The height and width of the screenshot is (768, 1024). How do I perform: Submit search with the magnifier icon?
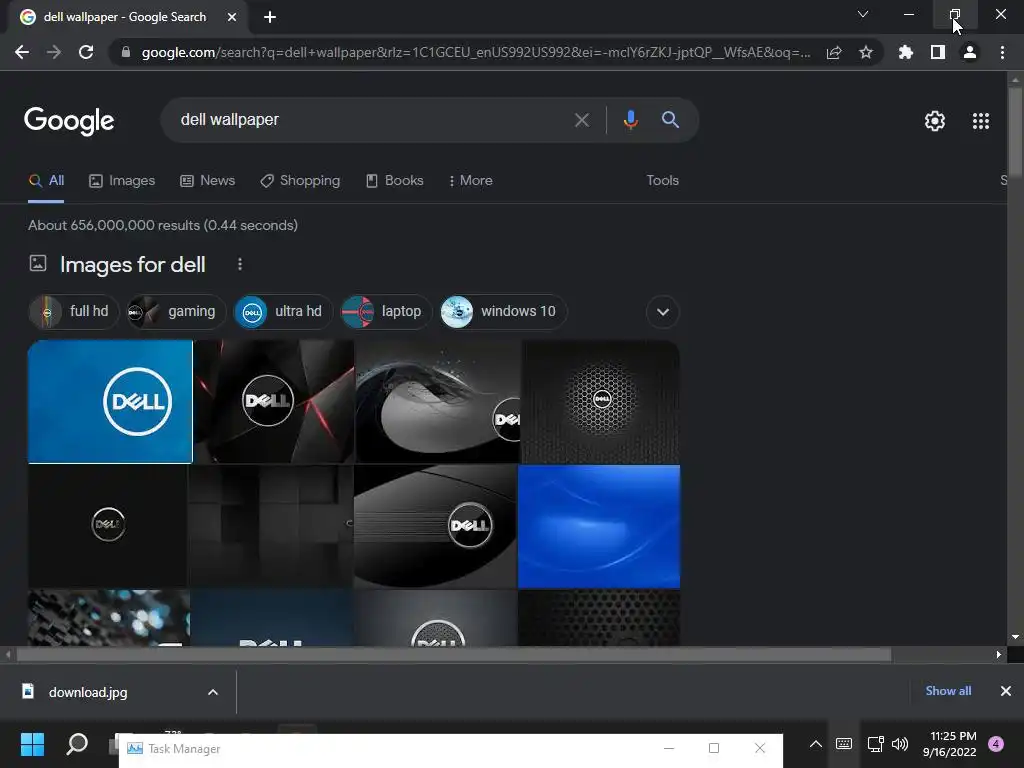[x=670, y=120]
